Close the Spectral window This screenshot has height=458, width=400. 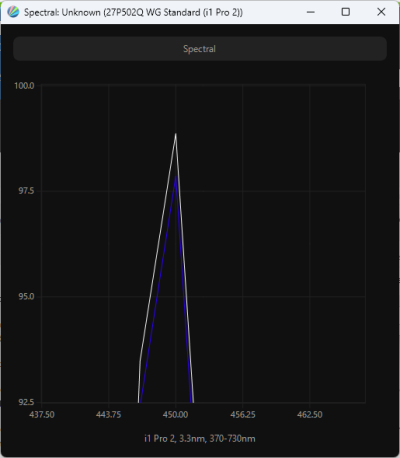381,12
